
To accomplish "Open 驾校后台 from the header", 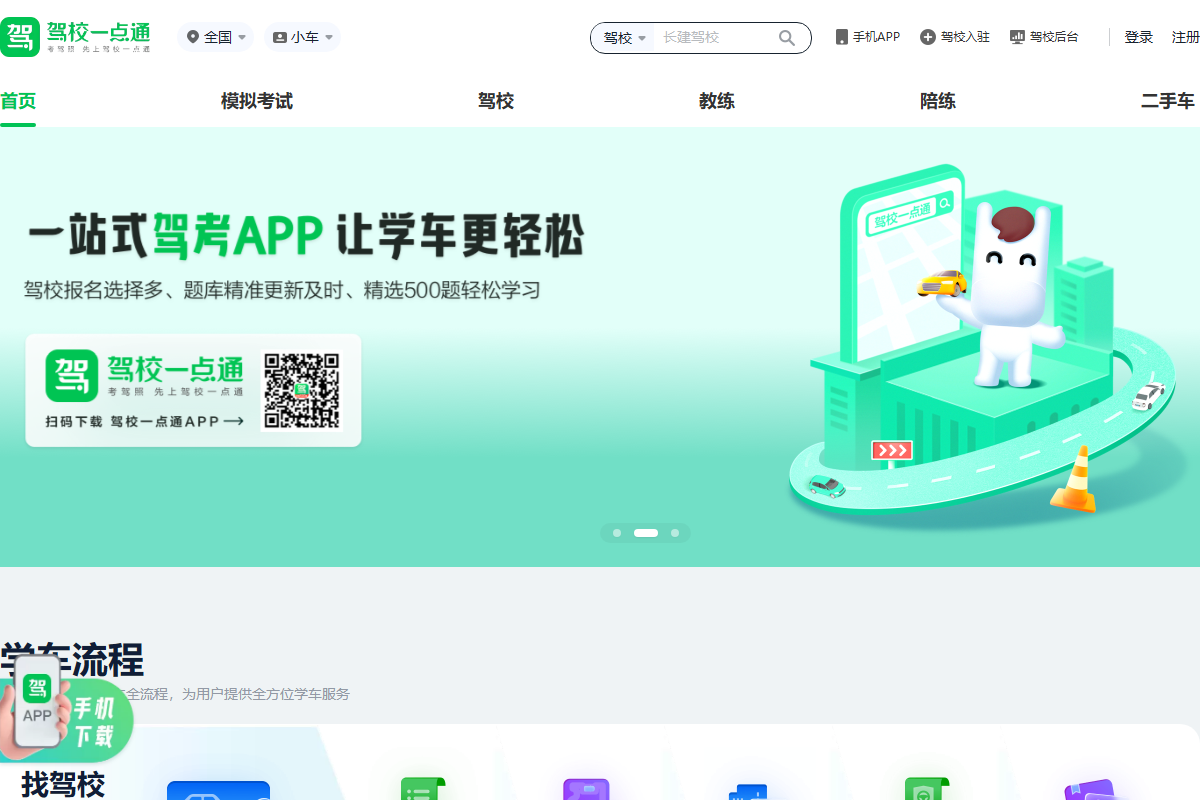I will (x=1044, y=37).
